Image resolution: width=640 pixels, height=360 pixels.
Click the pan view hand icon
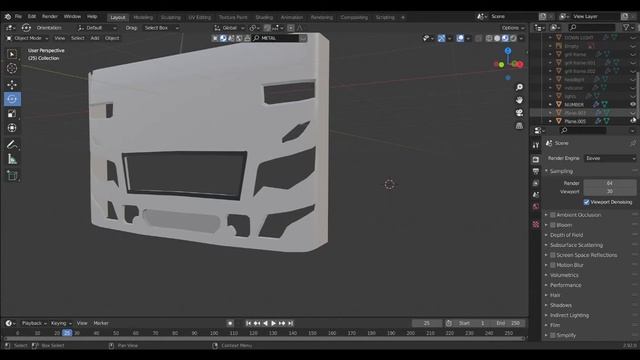pos(519,100)
